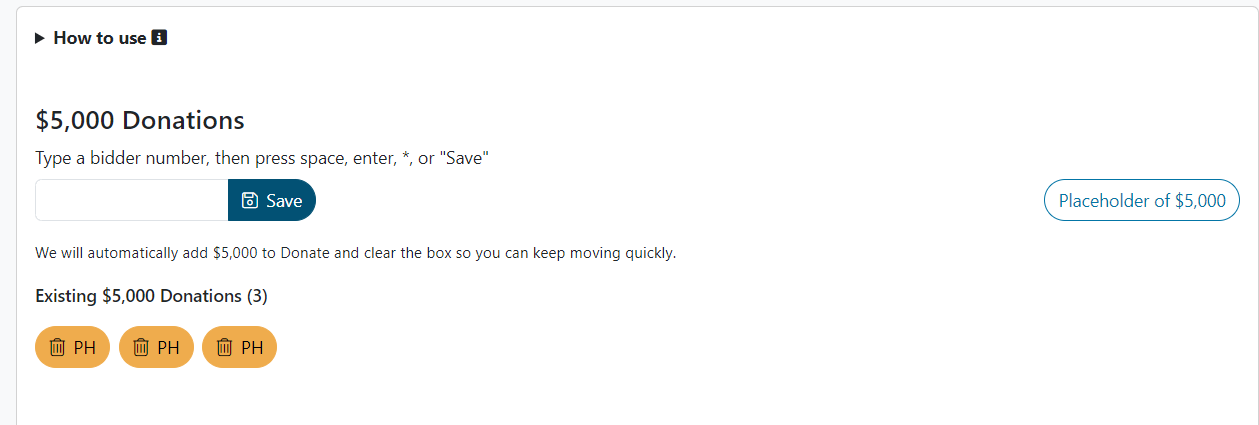This screenshot has height=425, width=1259.
Task: Expand the How to use disclosure triangle
Action: [x=40, y=38]
